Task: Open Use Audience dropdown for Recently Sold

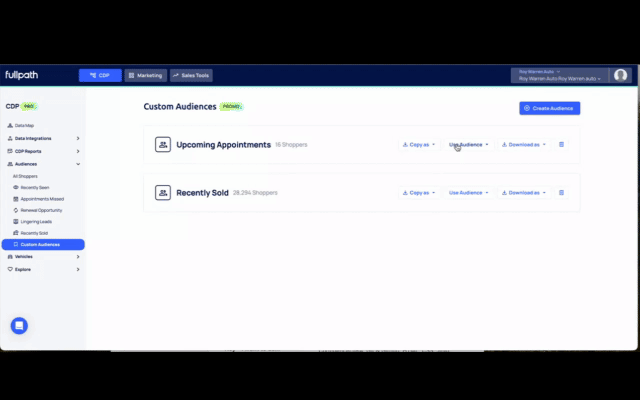Action: click(x=468, y=192)
